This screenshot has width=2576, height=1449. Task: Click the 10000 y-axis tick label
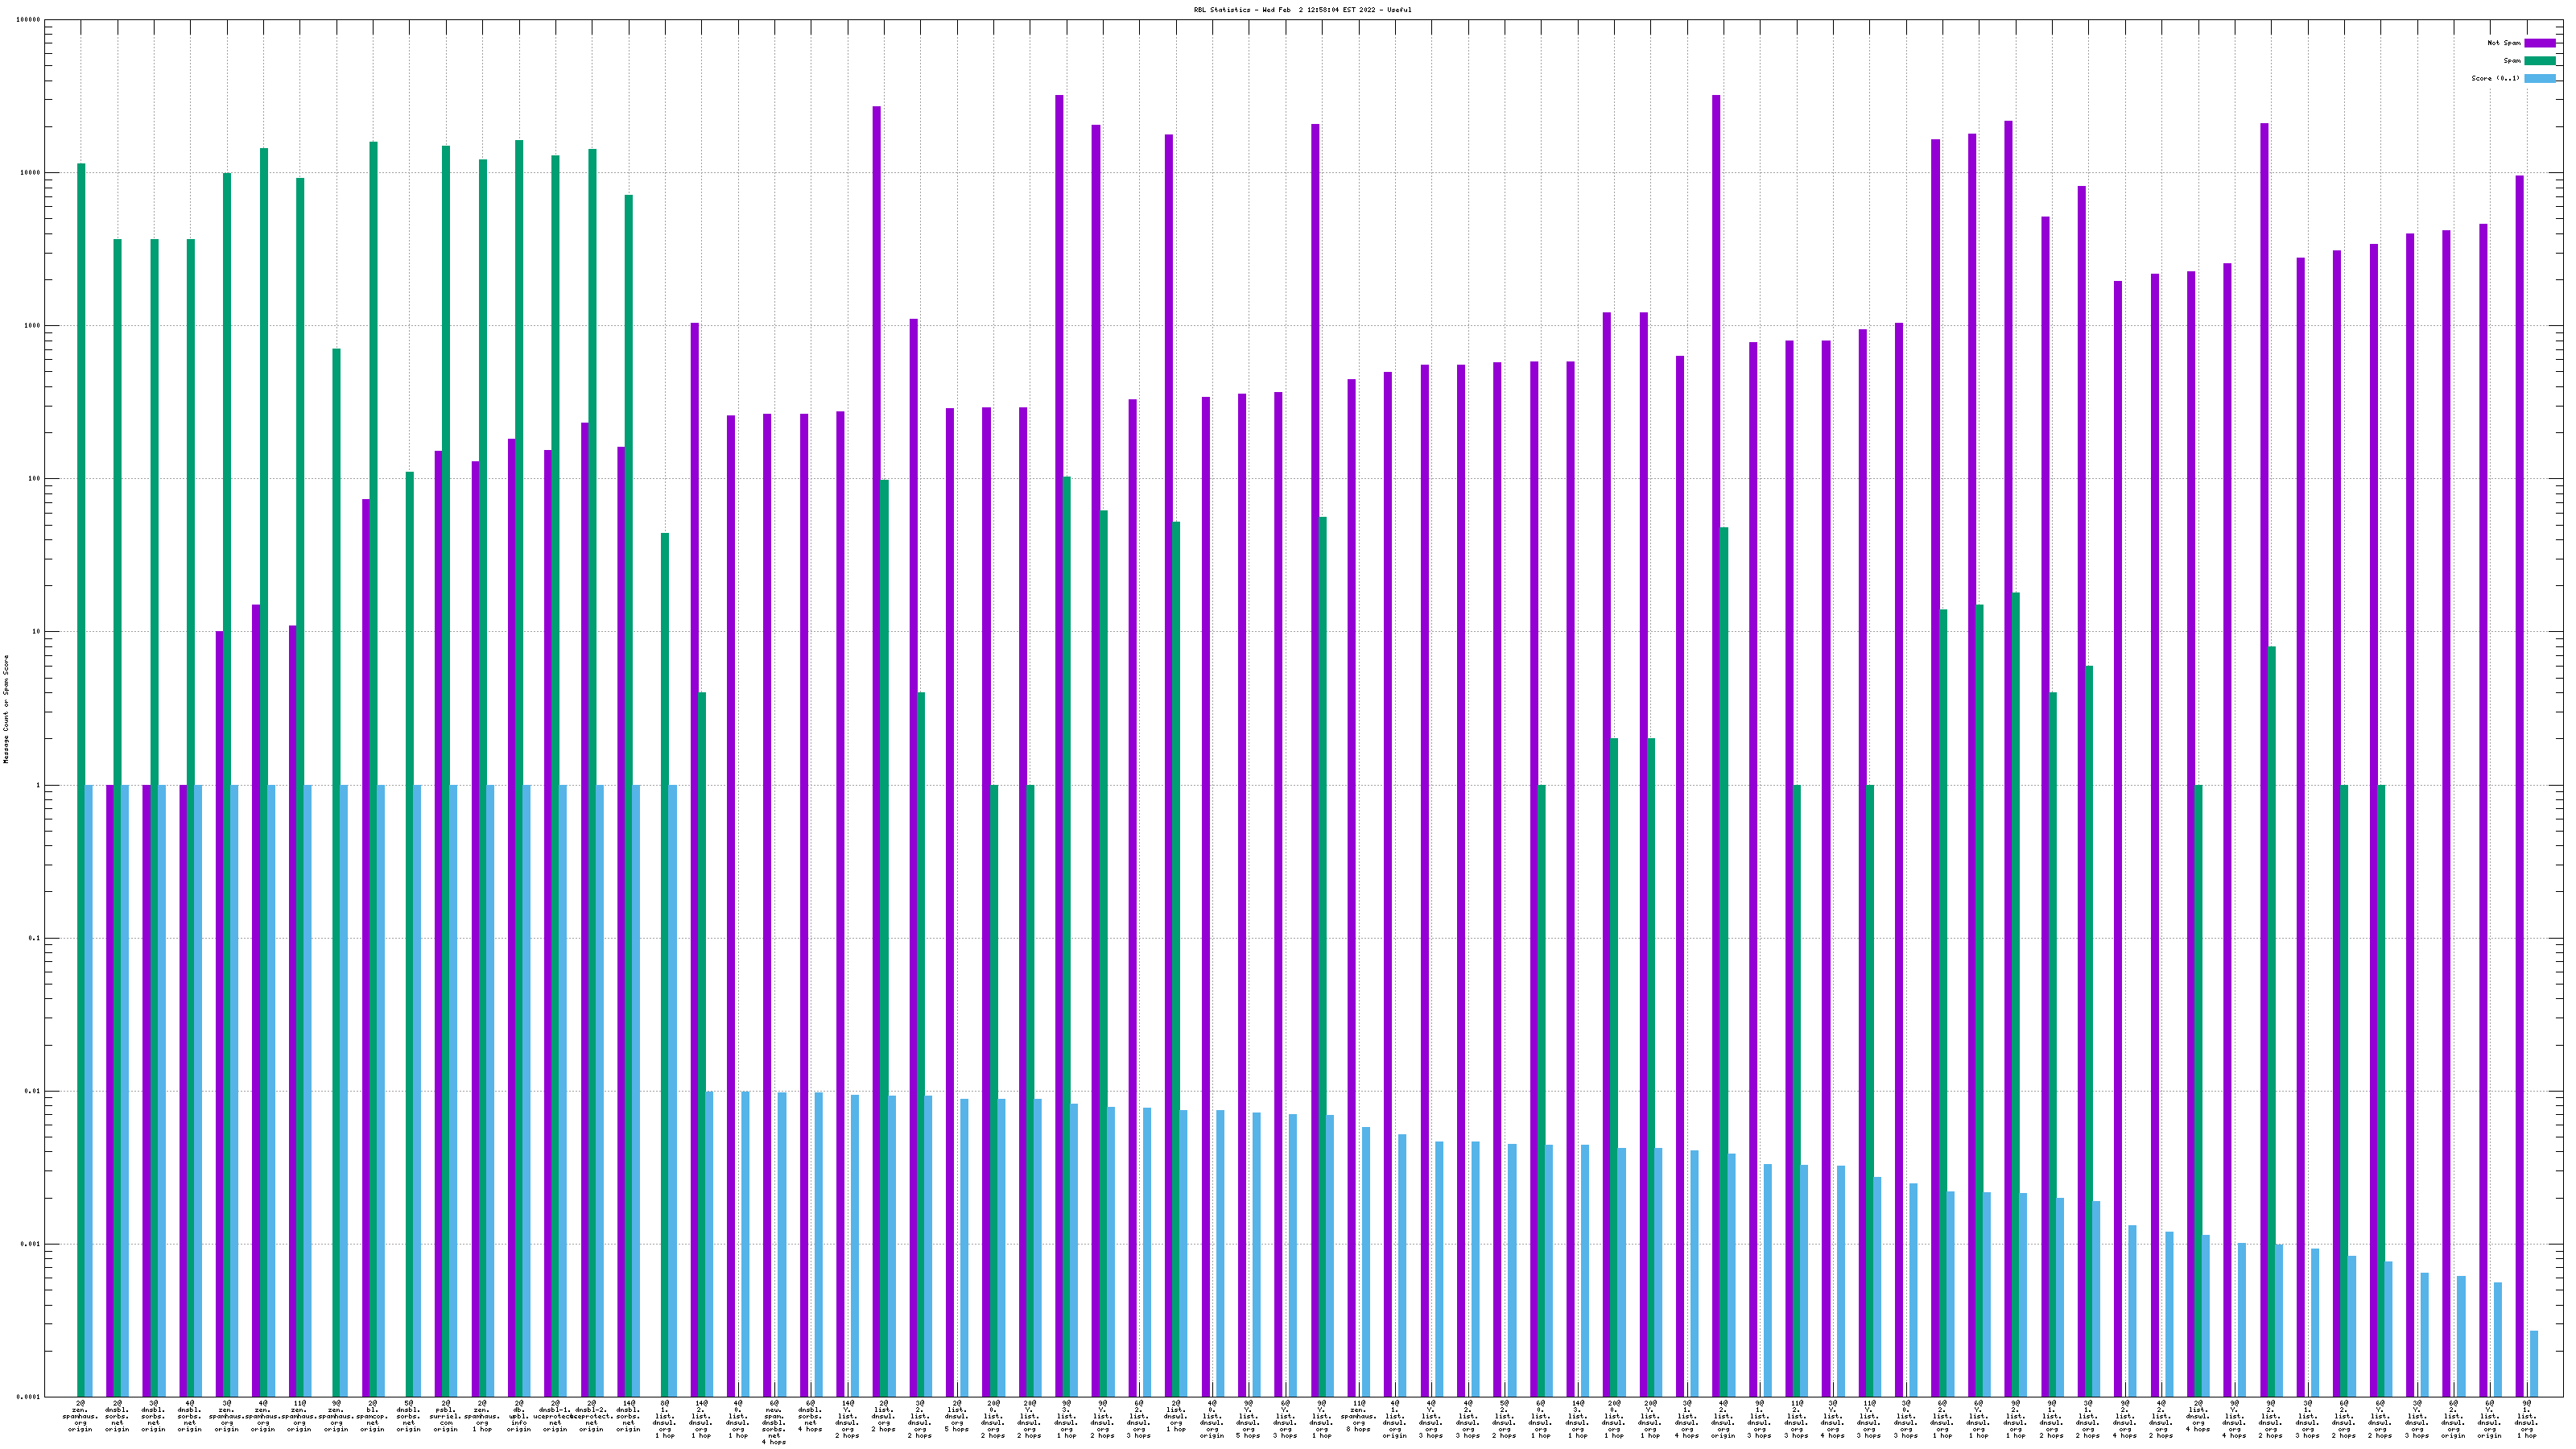click(30, 172)
